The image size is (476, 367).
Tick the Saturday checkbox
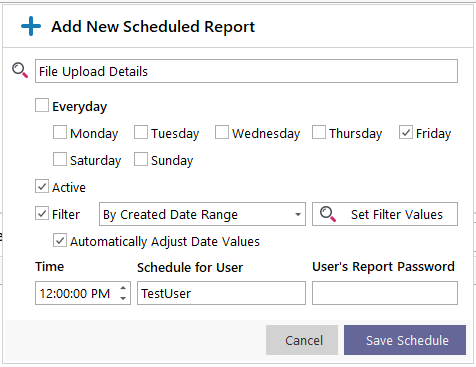tap(60, 159)
